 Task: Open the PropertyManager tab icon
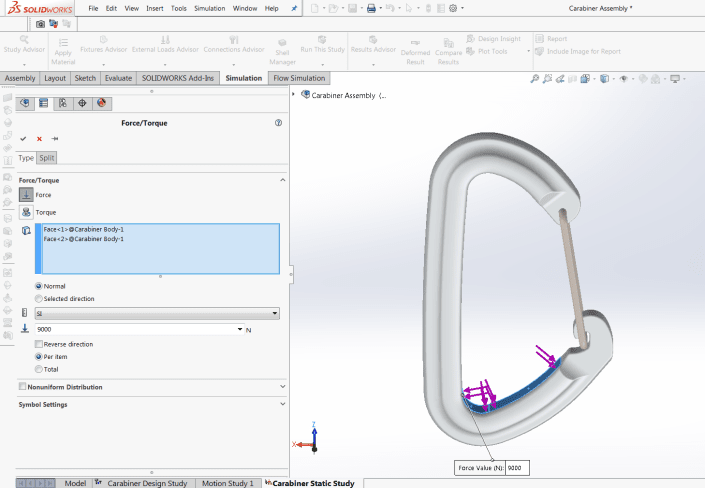(x=43, y=103)
